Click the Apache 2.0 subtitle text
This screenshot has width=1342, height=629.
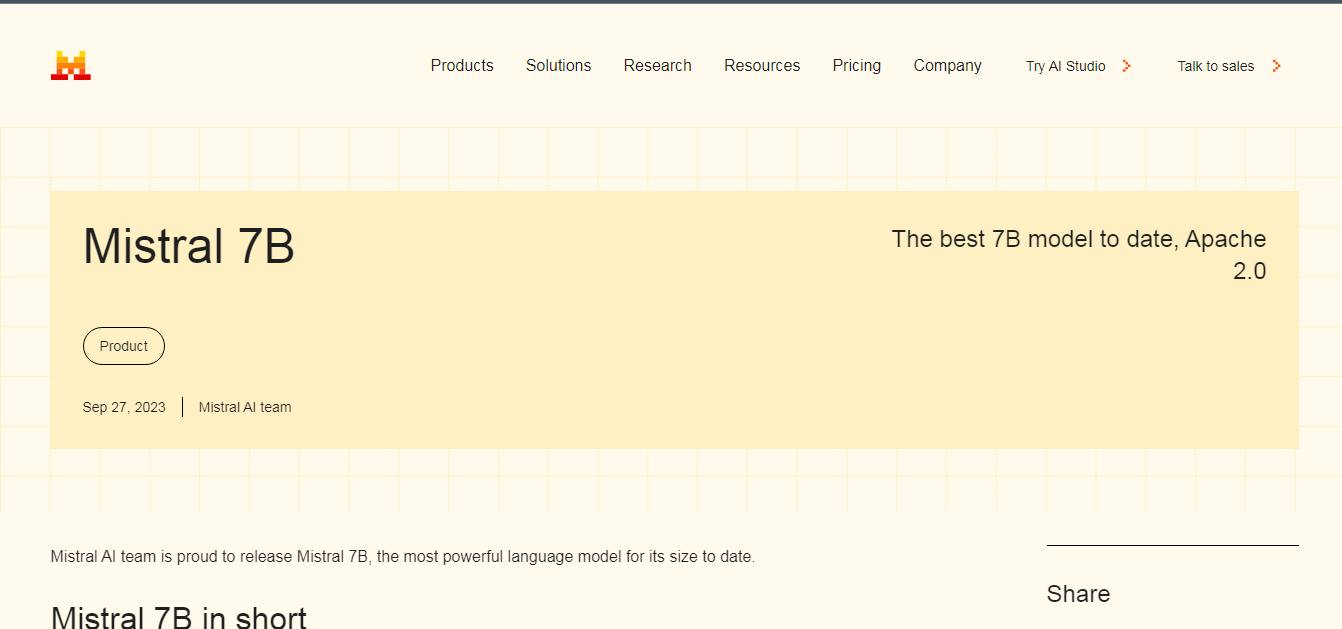coord(1079,254)
